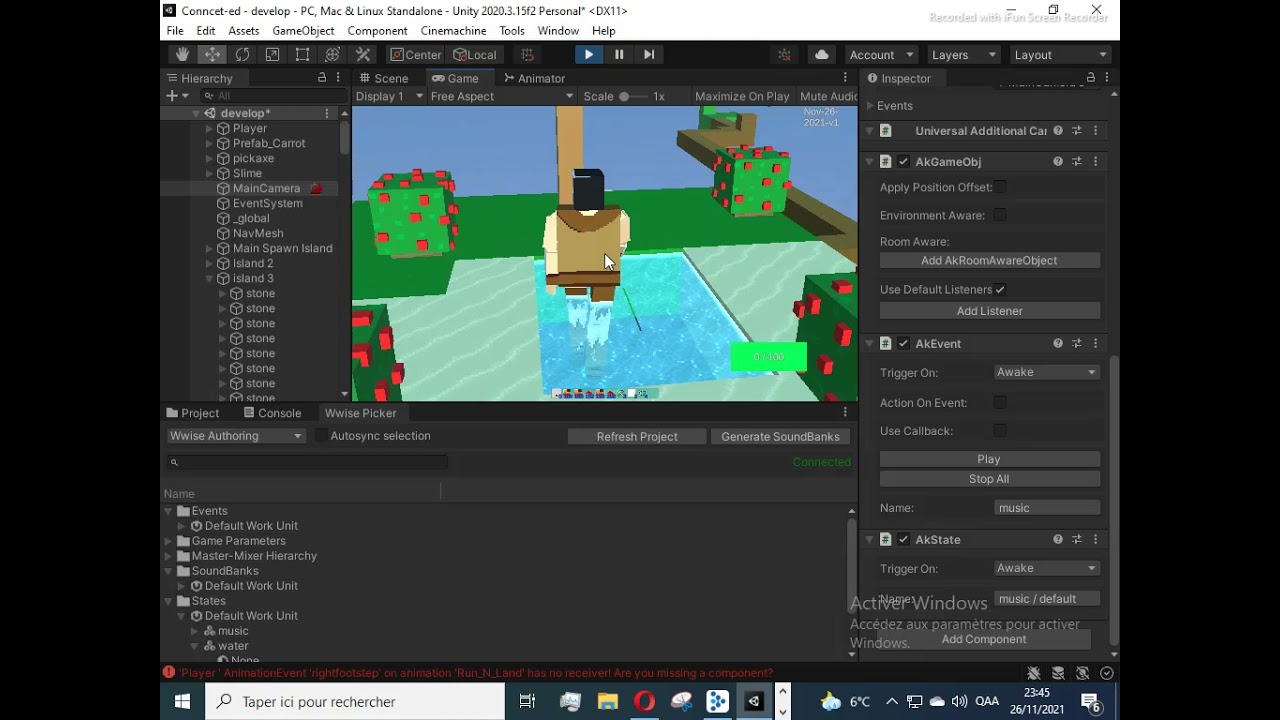The image size is (1280, 720).
Task: Open the Free Aspect dropdown
Action: (x=502, y=96)
